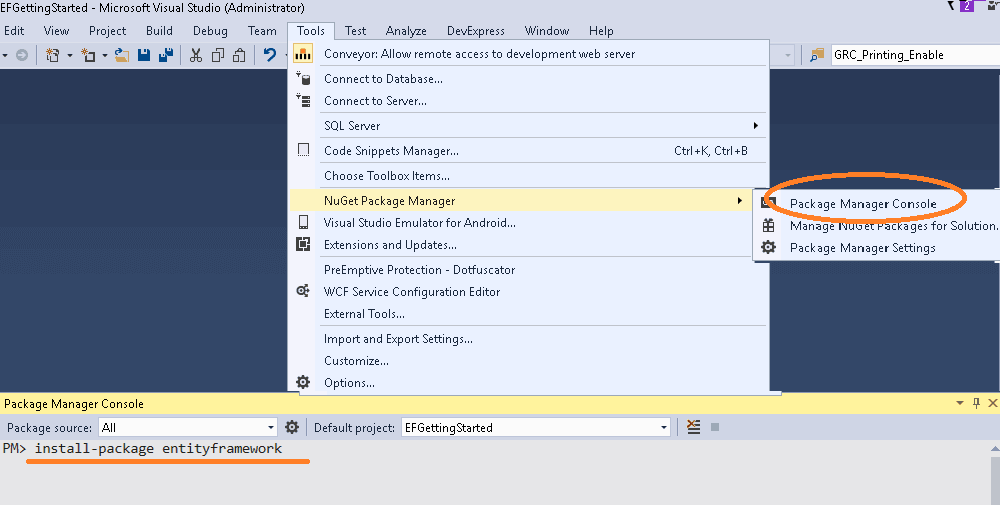Viewport: 1000px width, 505px height.
Task: Open the Debug menu
Action: point(210,31)
